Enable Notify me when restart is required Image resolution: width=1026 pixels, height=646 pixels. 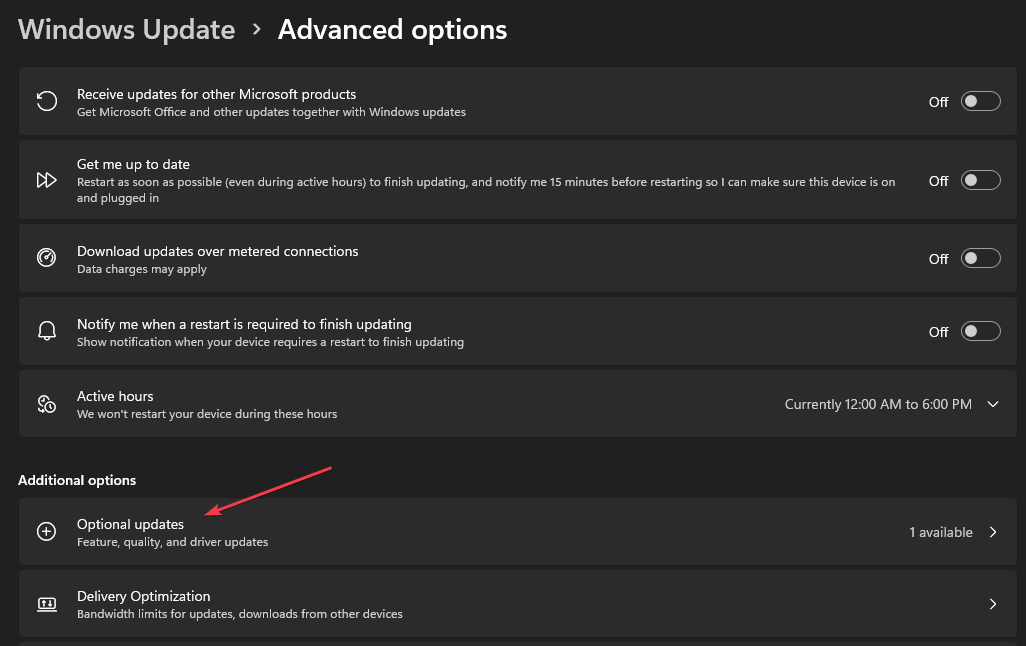pyautogui.click(x=980, y=331)
